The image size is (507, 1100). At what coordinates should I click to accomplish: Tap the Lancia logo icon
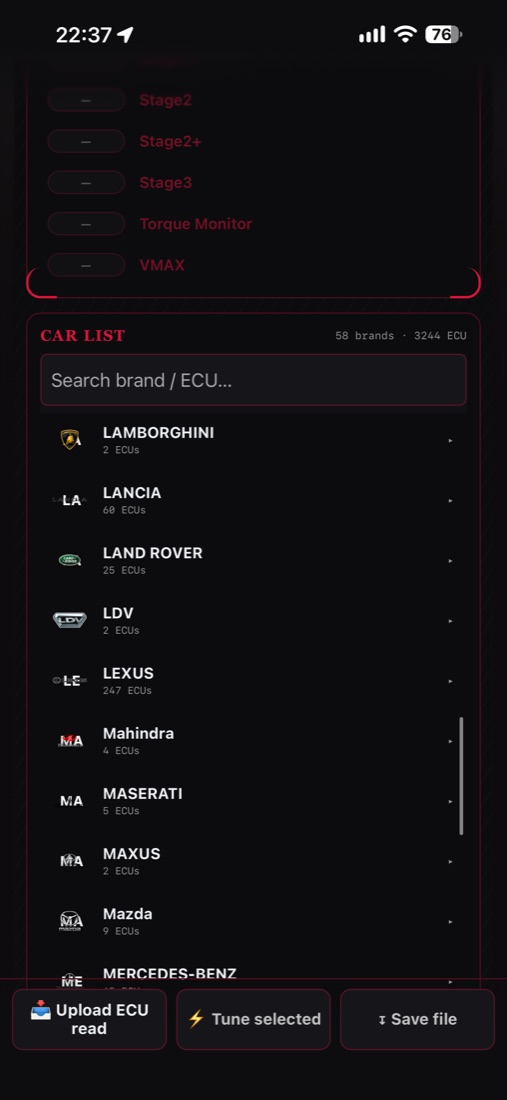pos(71,500)
